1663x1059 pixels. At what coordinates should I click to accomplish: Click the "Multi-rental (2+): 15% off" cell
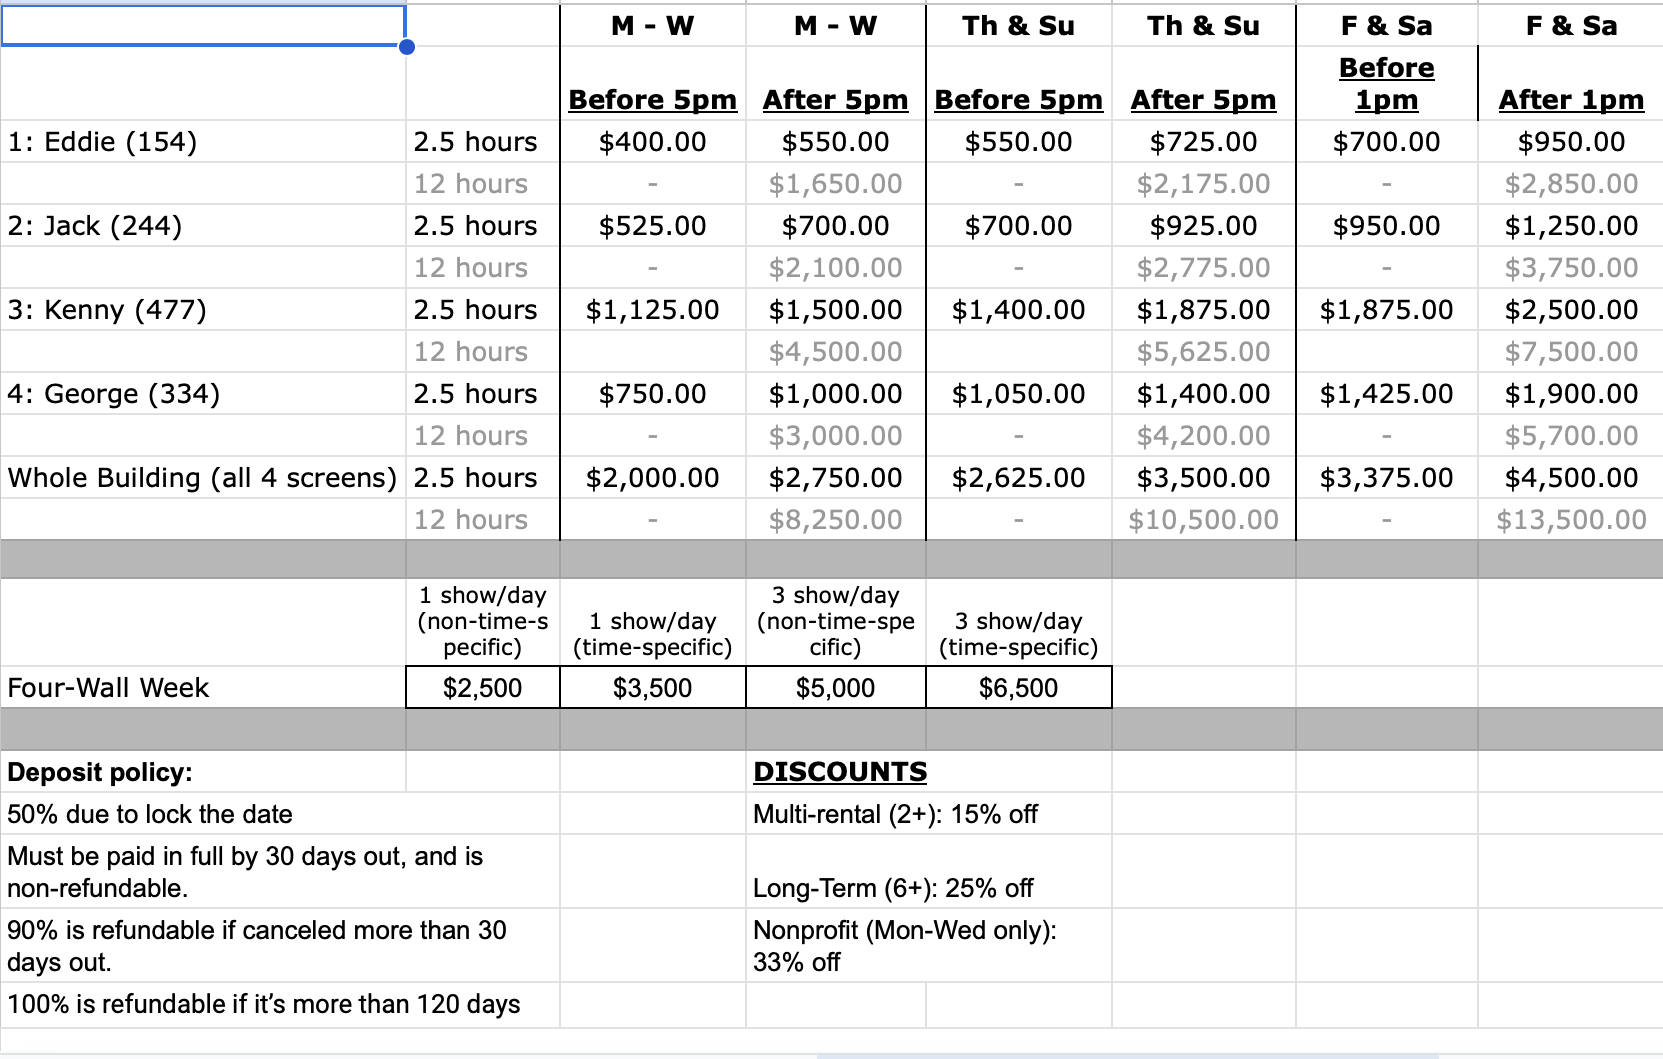(x=895, y=814)
